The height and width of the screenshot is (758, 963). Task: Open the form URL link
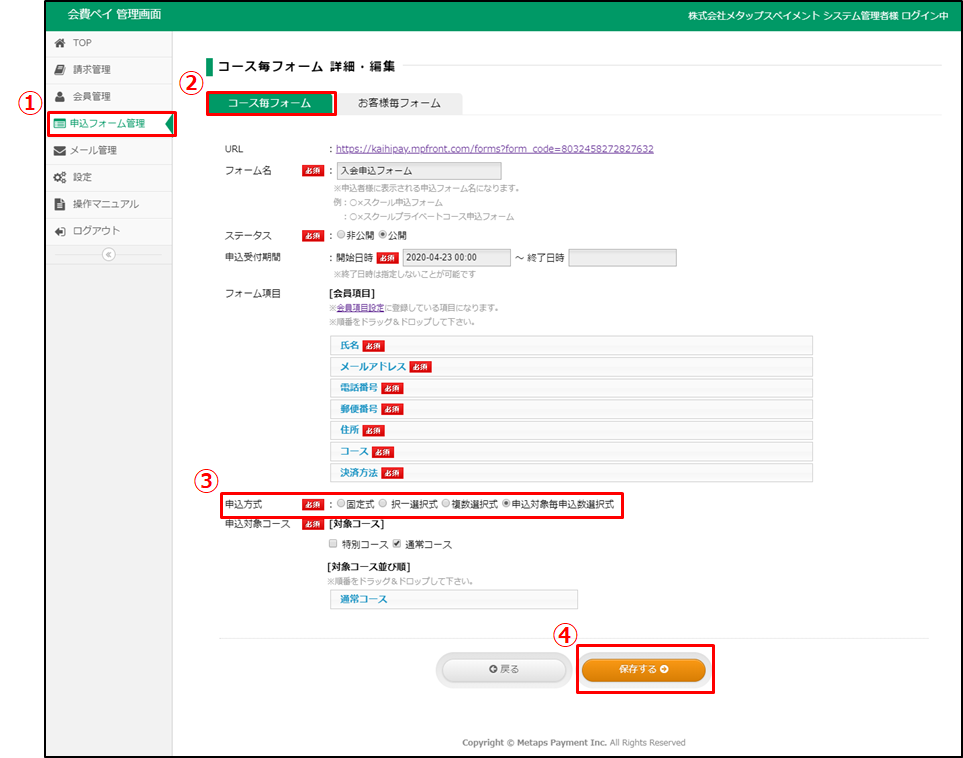[x=494, y=149]
